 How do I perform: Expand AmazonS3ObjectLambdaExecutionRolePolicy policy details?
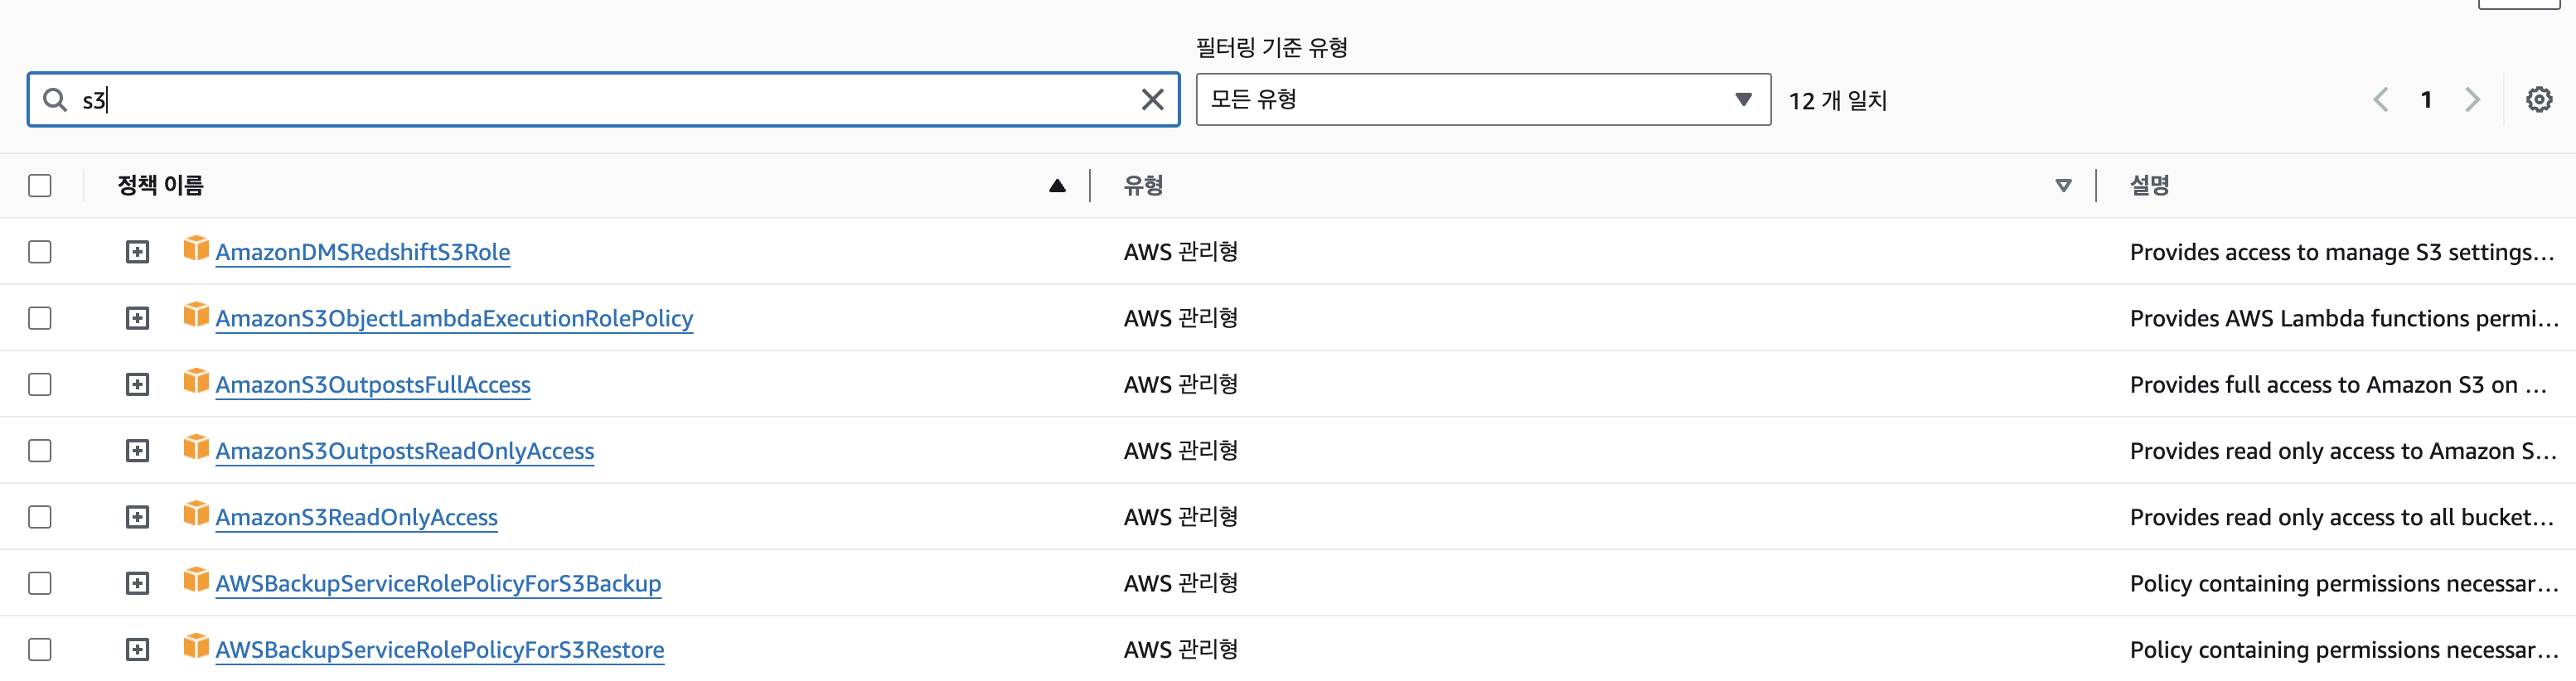(x=137, y=318)
